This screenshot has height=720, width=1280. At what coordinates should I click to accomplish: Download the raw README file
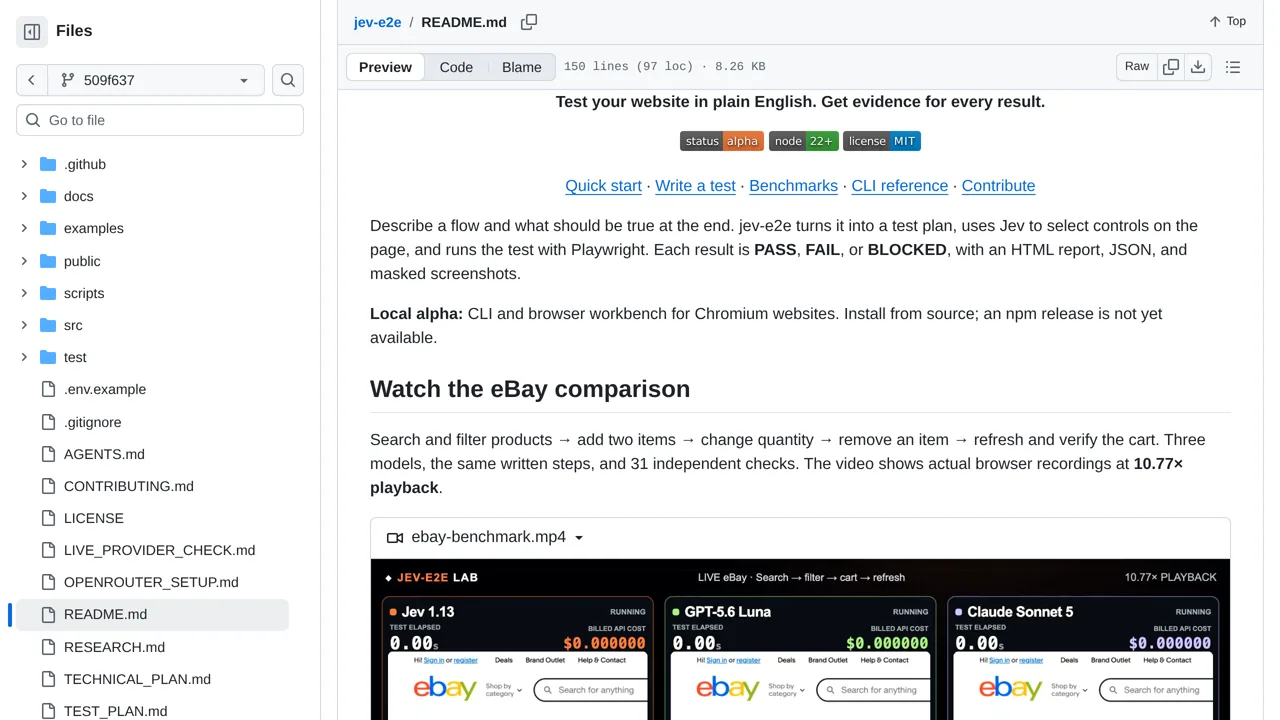pyautogui.click(x=1198, y=67)
